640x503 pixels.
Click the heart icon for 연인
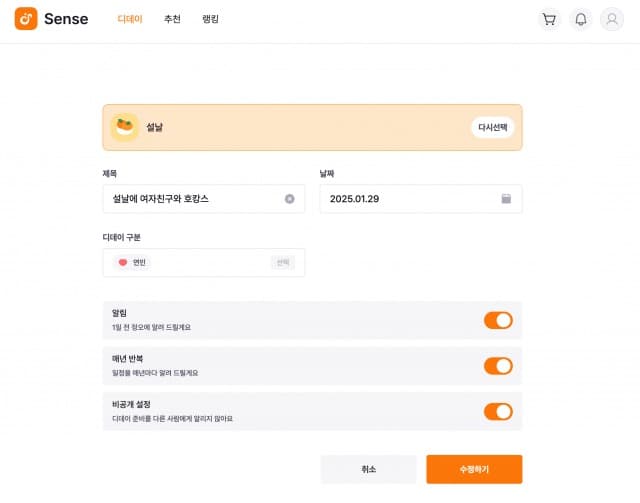tap(123, 262)
